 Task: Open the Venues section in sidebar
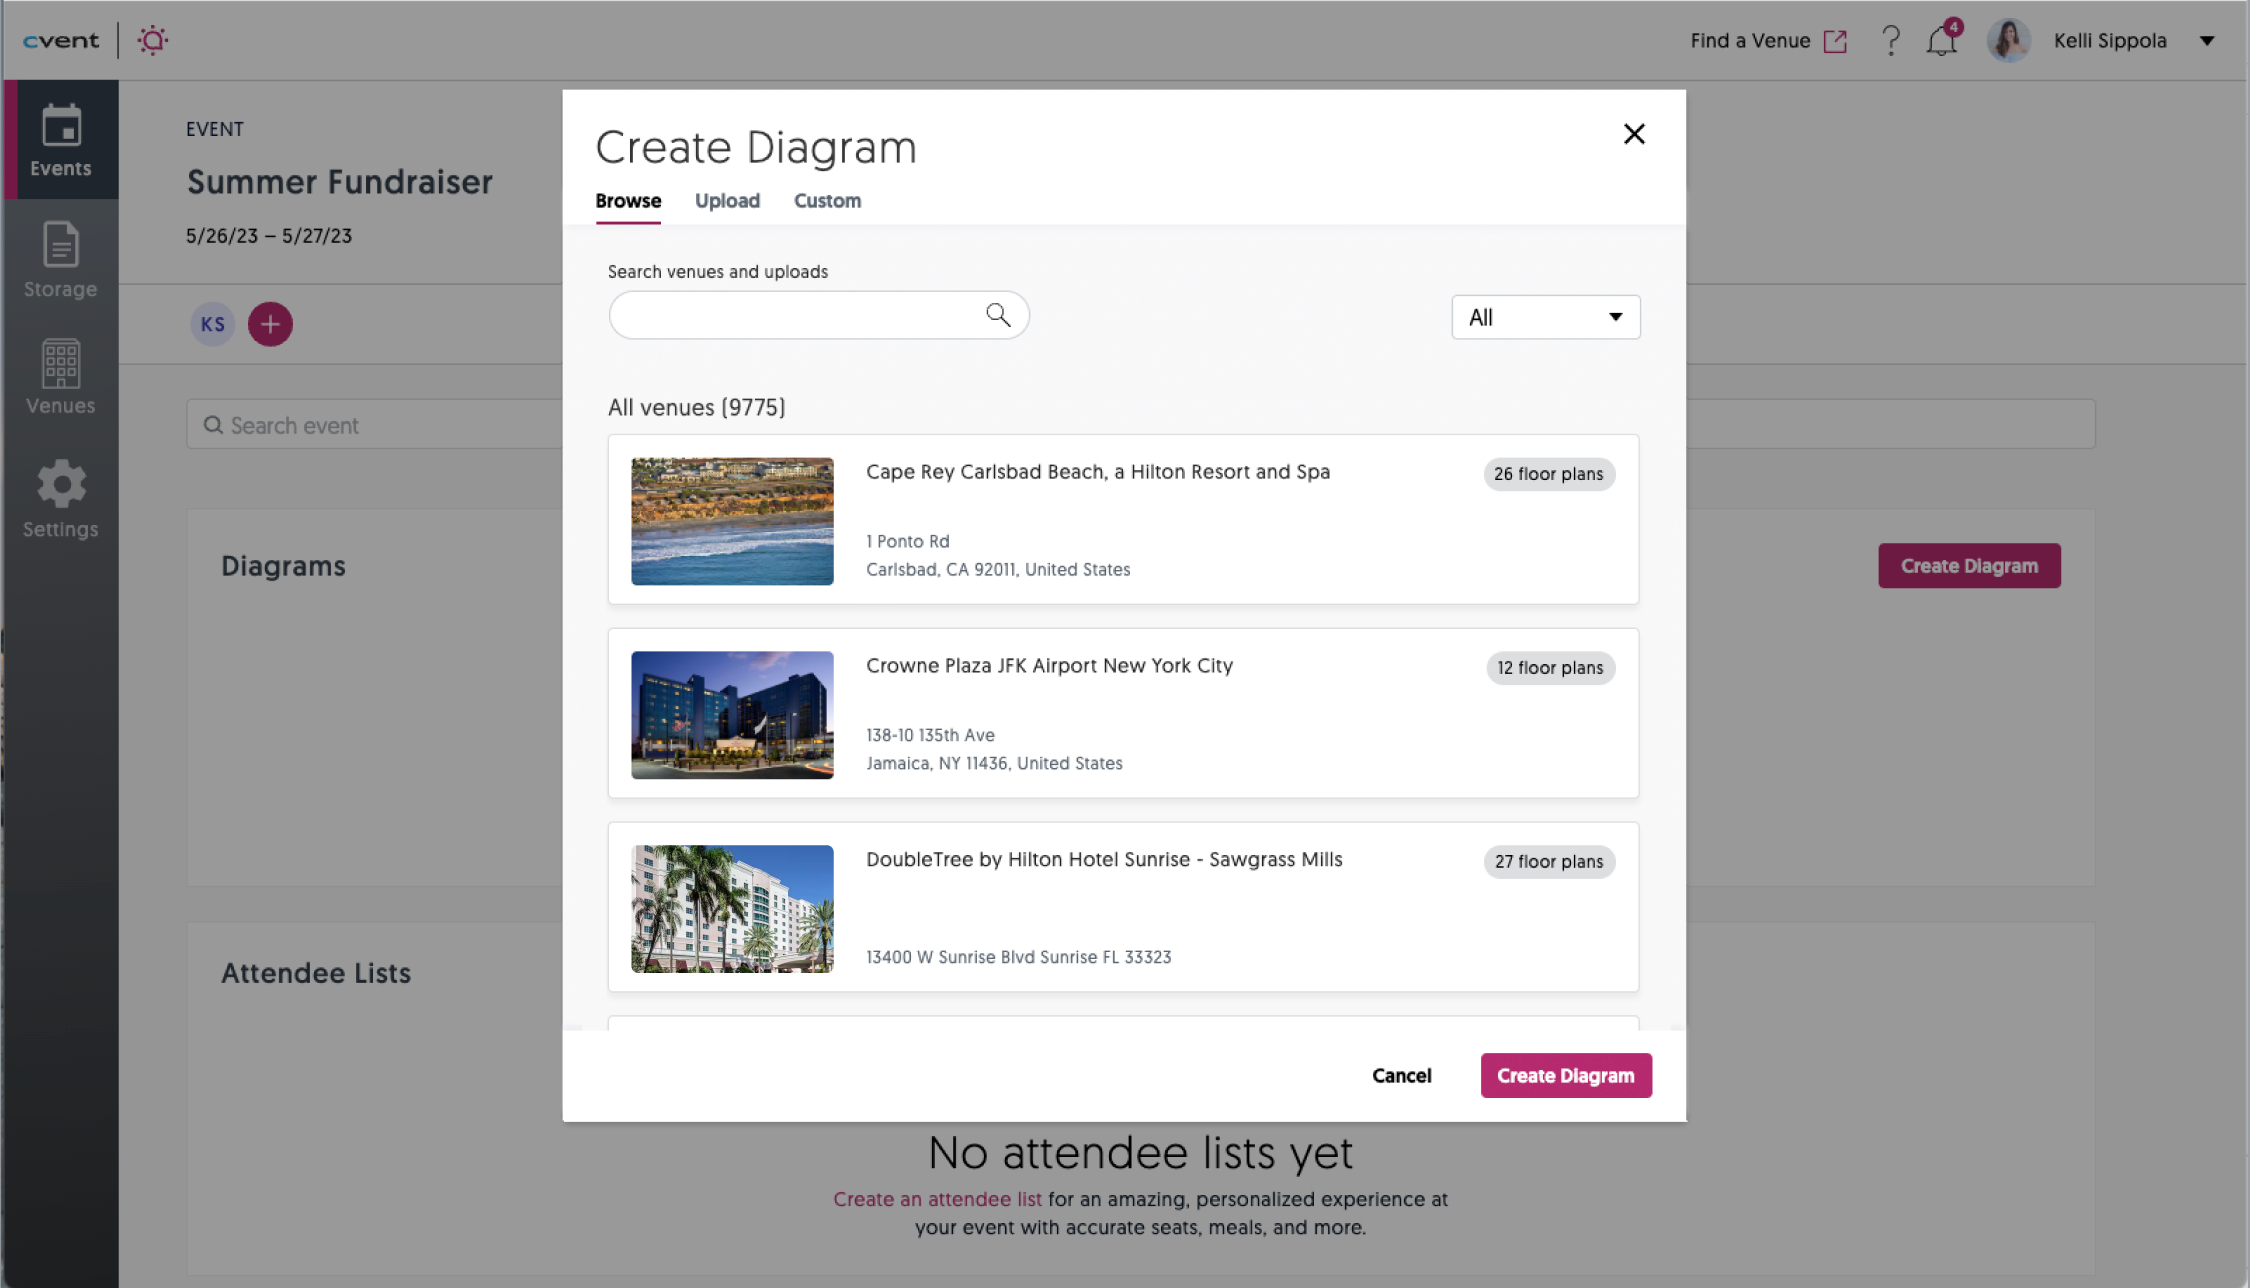[61, 377]
